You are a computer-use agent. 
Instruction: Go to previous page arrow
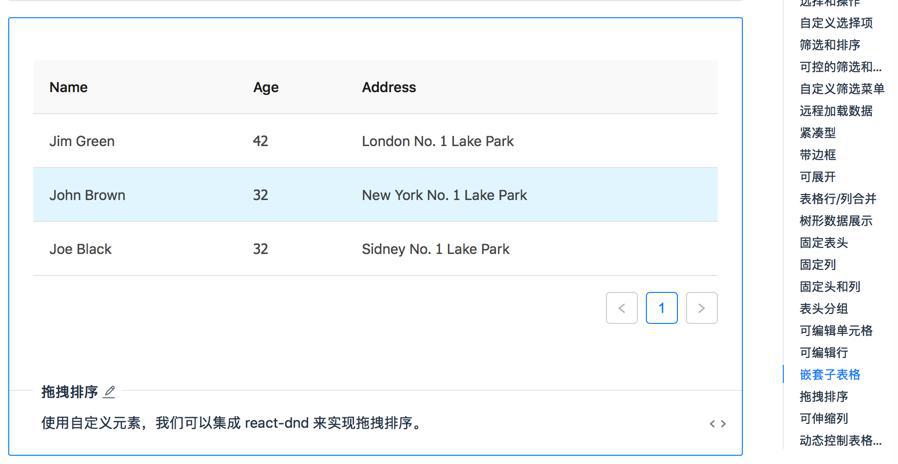point(621,308)
